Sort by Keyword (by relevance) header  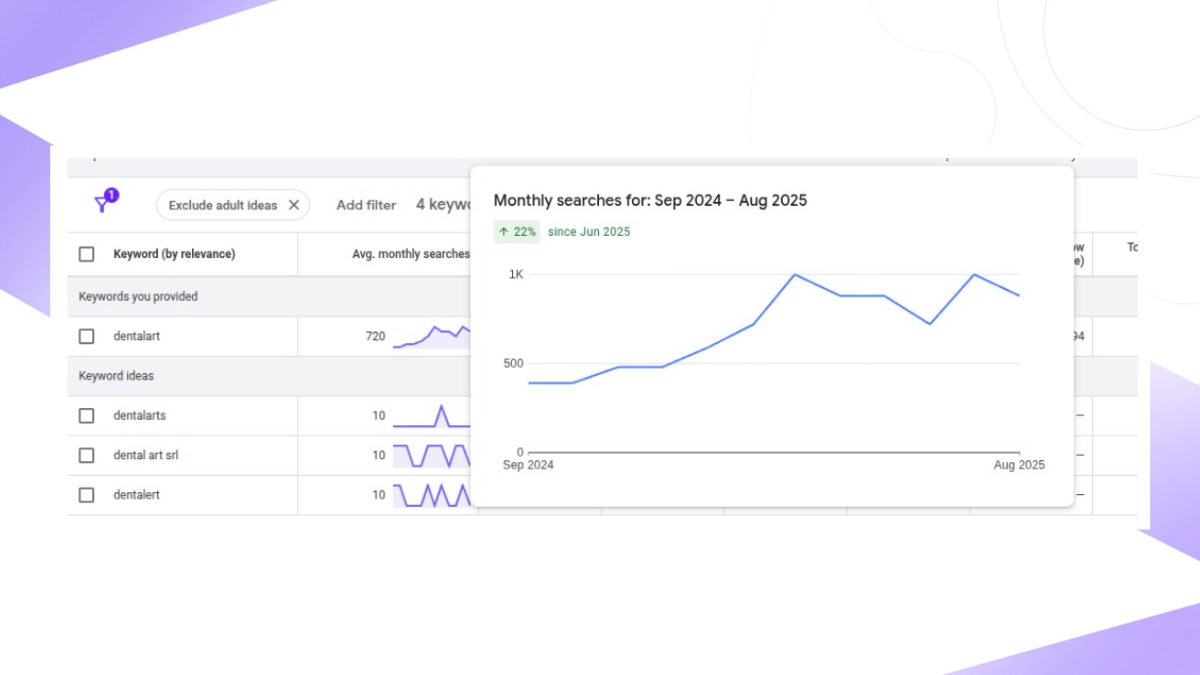point(174,254)
